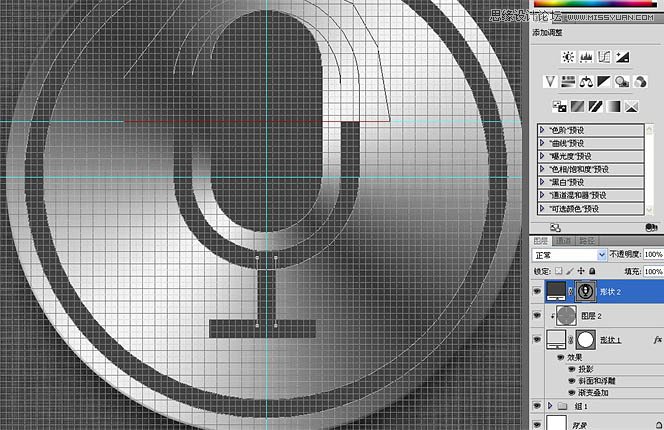
Task: Select the 形状 1 color fill thumbnail
Action: coord(556,340)
